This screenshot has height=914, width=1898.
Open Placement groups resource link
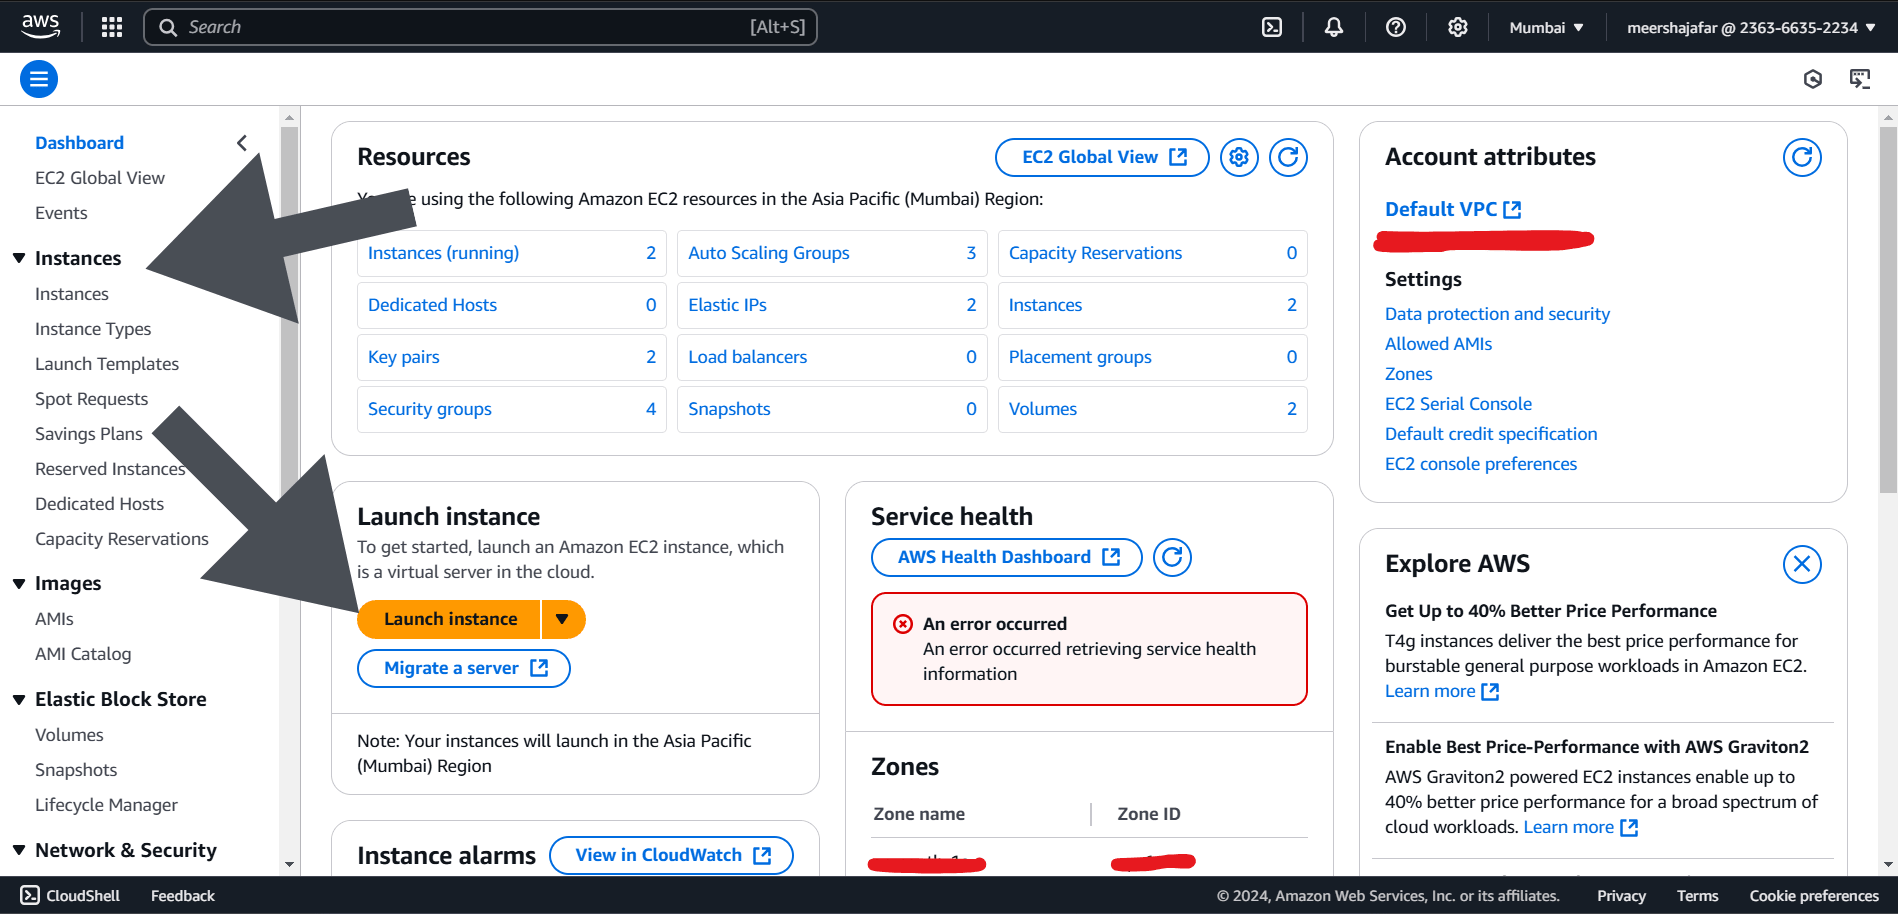1080,357
